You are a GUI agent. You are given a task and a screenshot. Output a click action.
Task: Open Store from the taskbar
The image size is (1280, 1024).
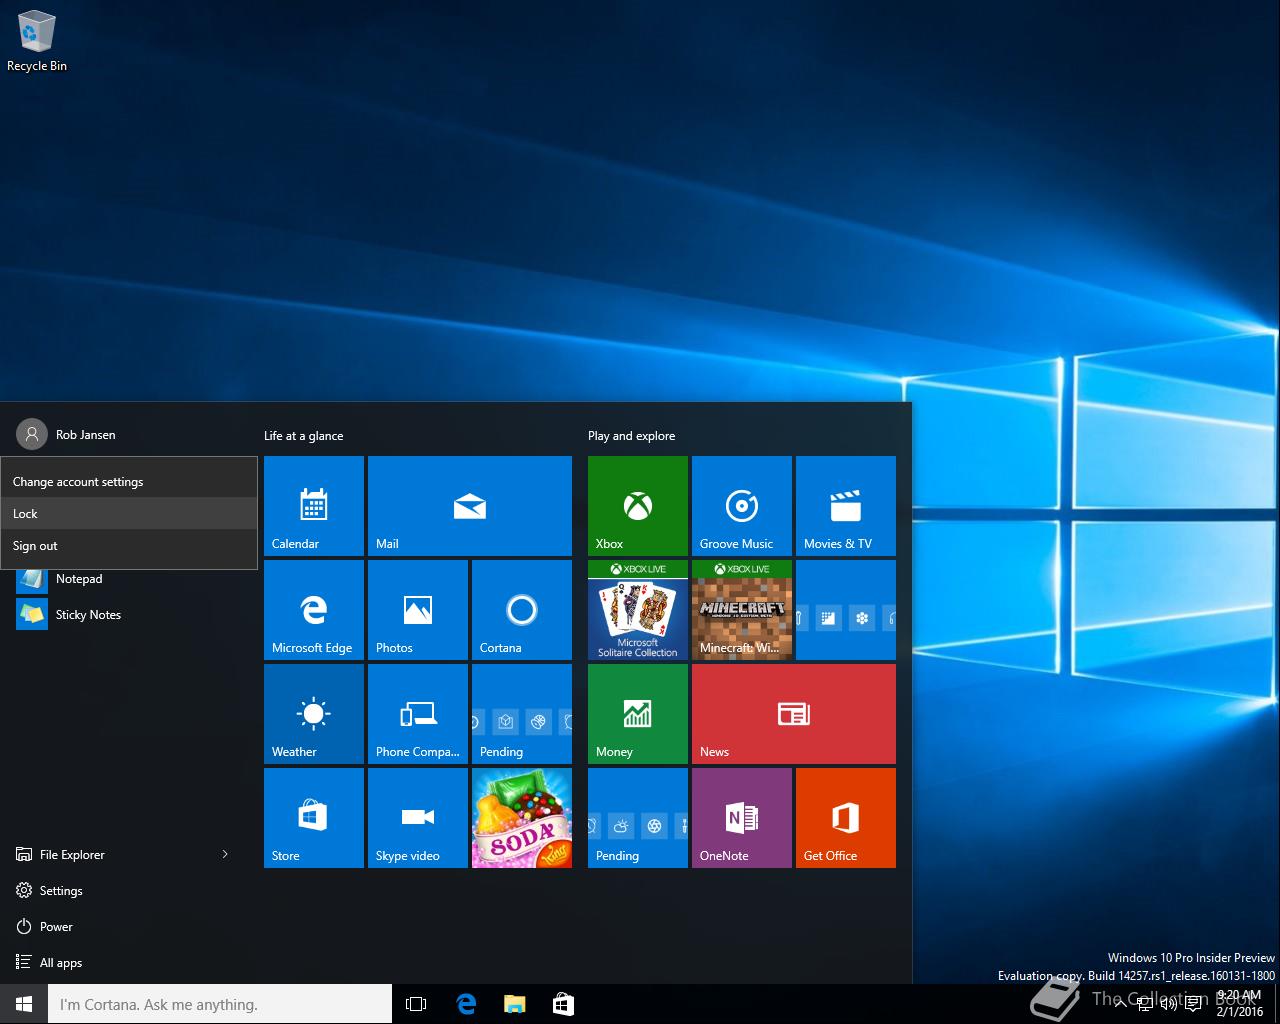[563, 1004]
